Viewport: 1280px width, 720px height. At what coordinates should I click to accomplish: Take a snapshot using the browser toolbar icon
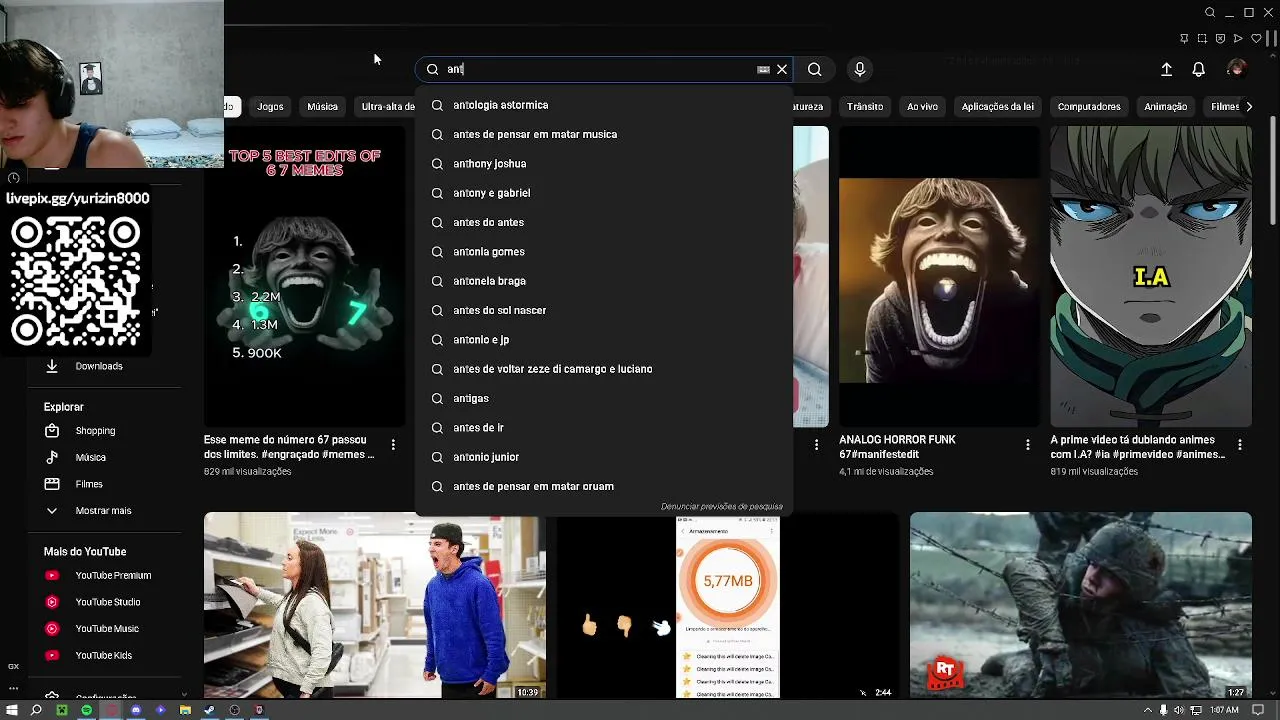pos(1202,39)
